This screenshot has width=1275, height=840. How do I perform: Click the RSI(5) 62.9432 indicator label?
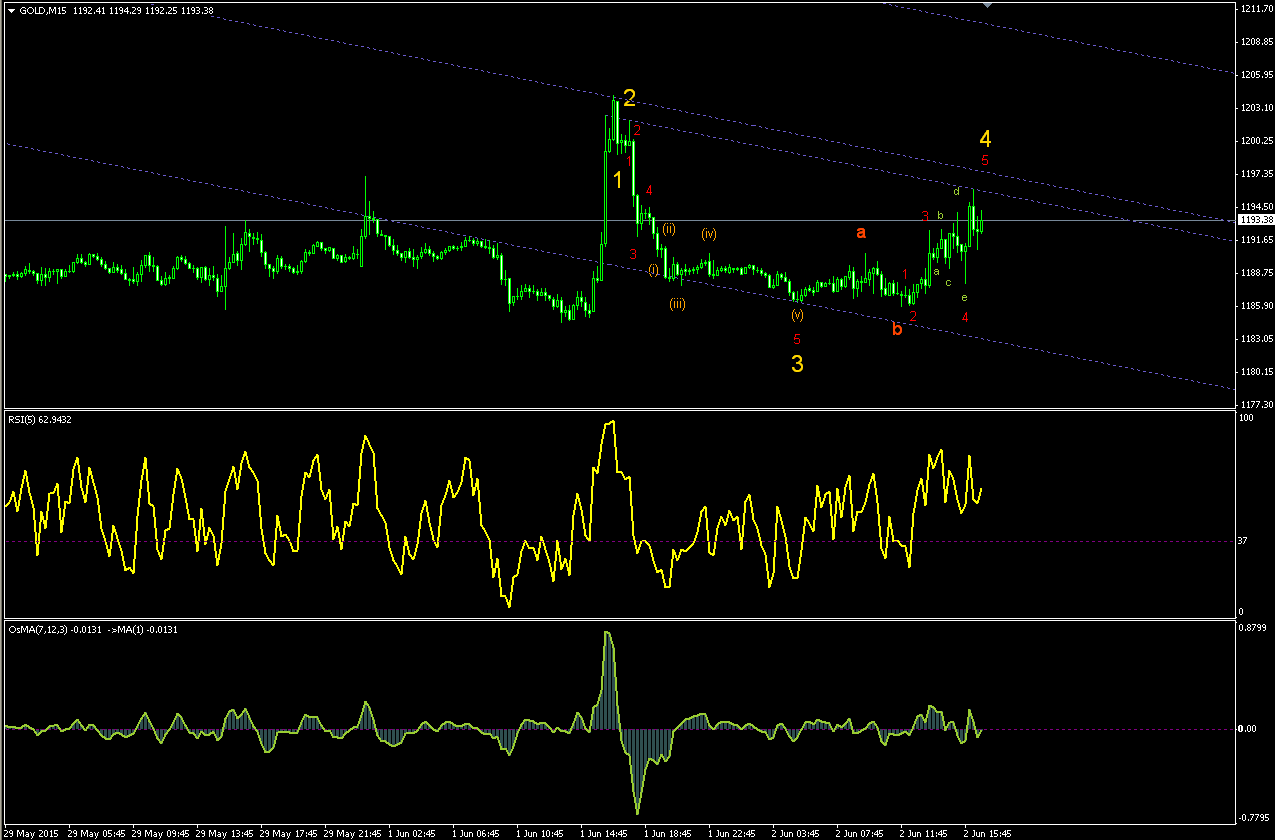point(39,419)
